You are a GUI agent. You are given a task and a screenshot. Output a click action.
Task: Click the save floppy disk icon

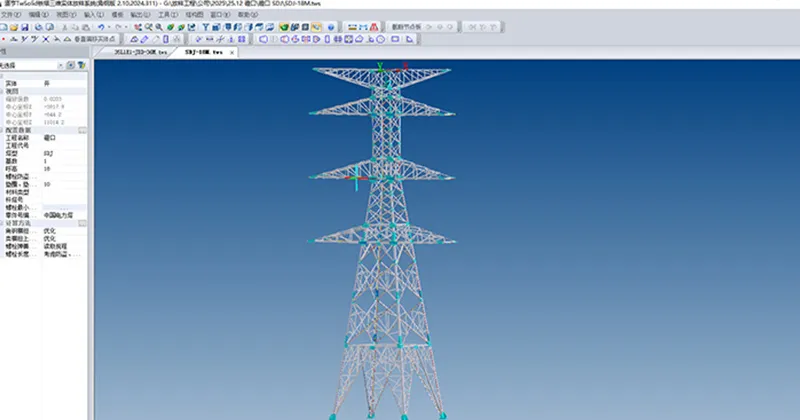pyautogui.click(x=24, y=27)
